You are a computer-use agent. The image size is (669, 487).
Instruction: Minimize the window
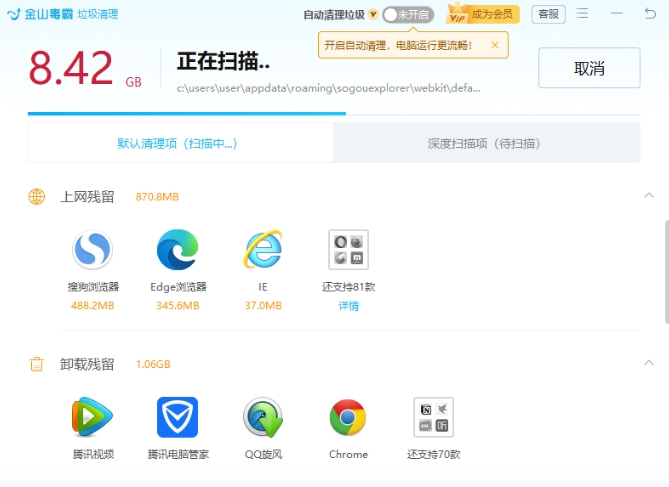pyautogui.click(x=617, y=14)
